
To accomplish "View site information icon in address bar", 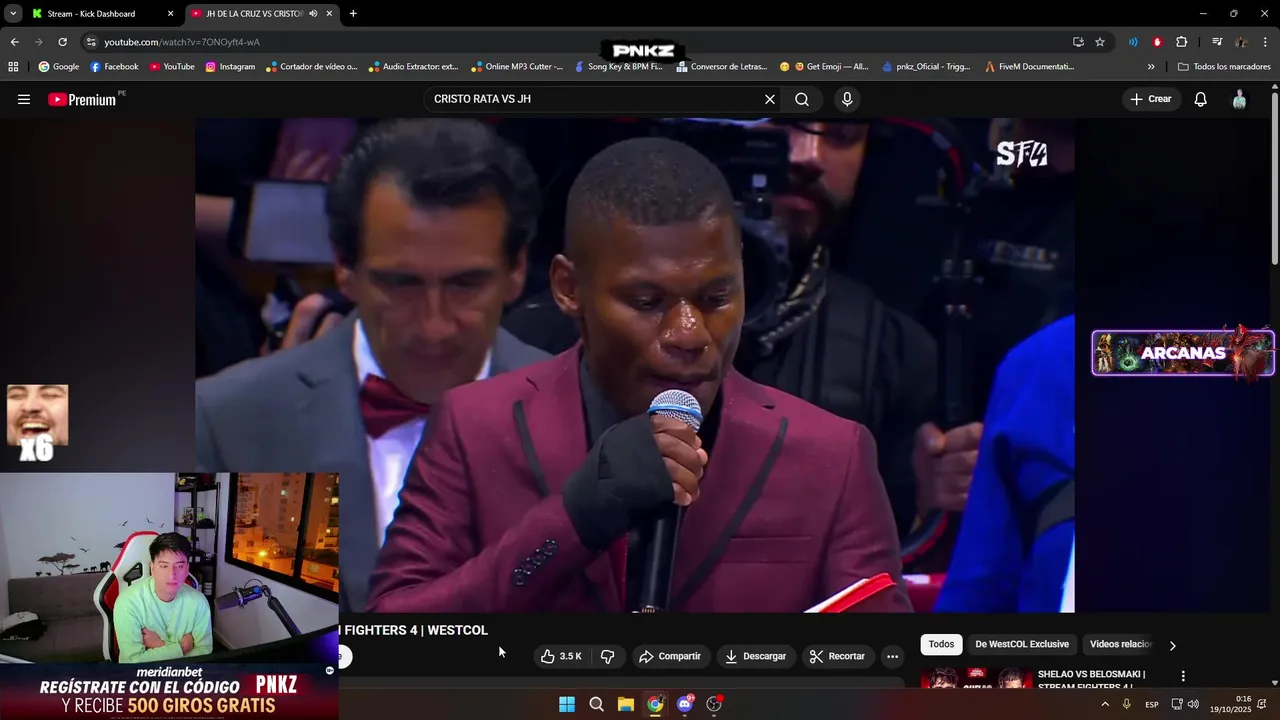I will pos(91,42).
